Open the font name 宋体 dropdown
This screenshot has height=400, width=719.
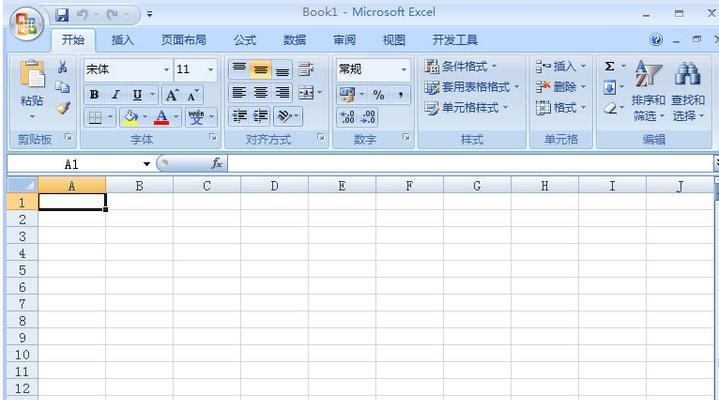166,70
